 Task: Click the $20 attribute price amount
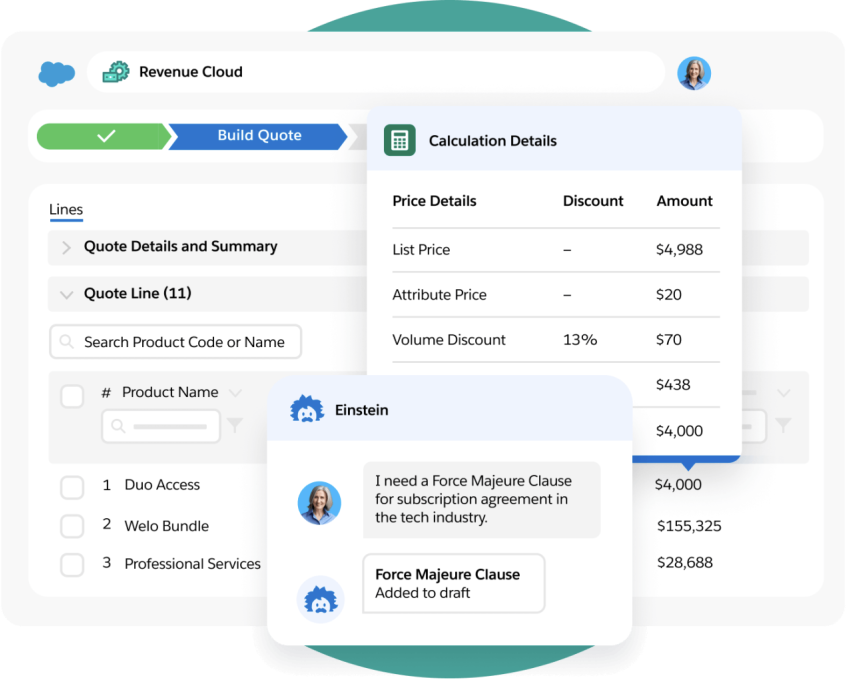tap(668, 295)
